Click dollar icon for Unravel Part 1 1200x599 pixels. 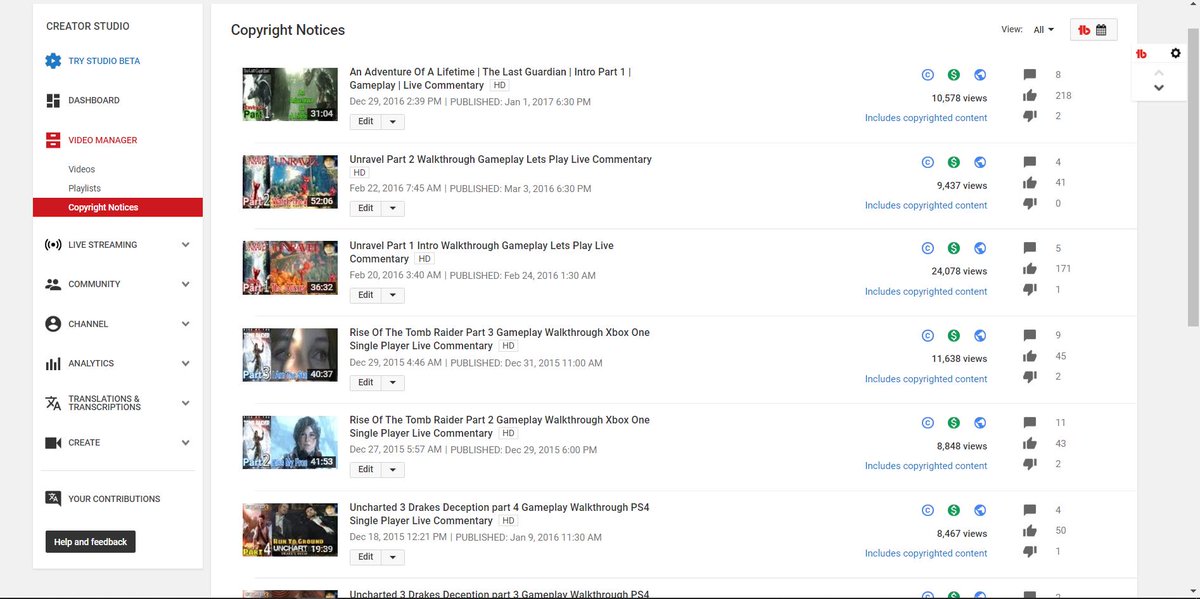click(x=954, y=249)
